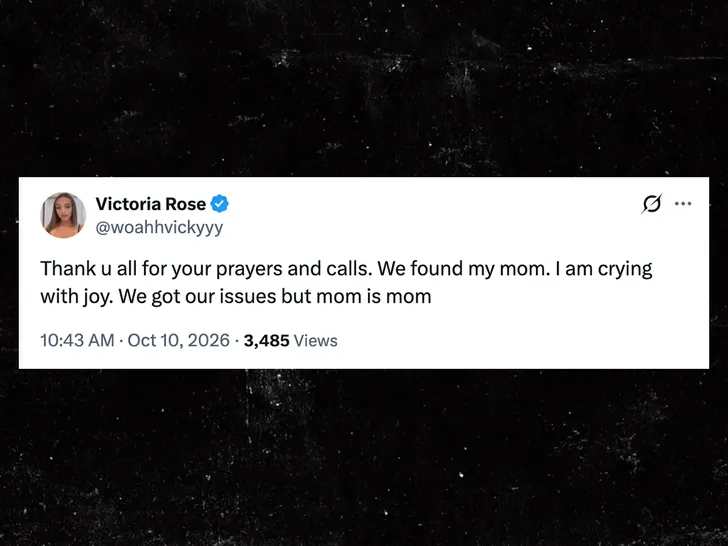The image size is (728, 546).
Task: View Victoria Rose's profile picture
Action: point(63,215)
